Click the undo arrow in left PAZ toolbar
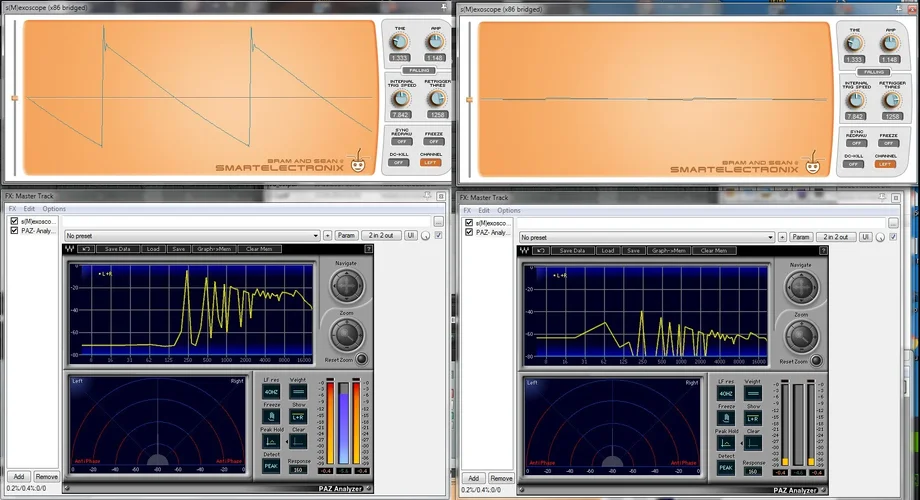The width and height of the screenshot is (920, 500). point(87,249)
